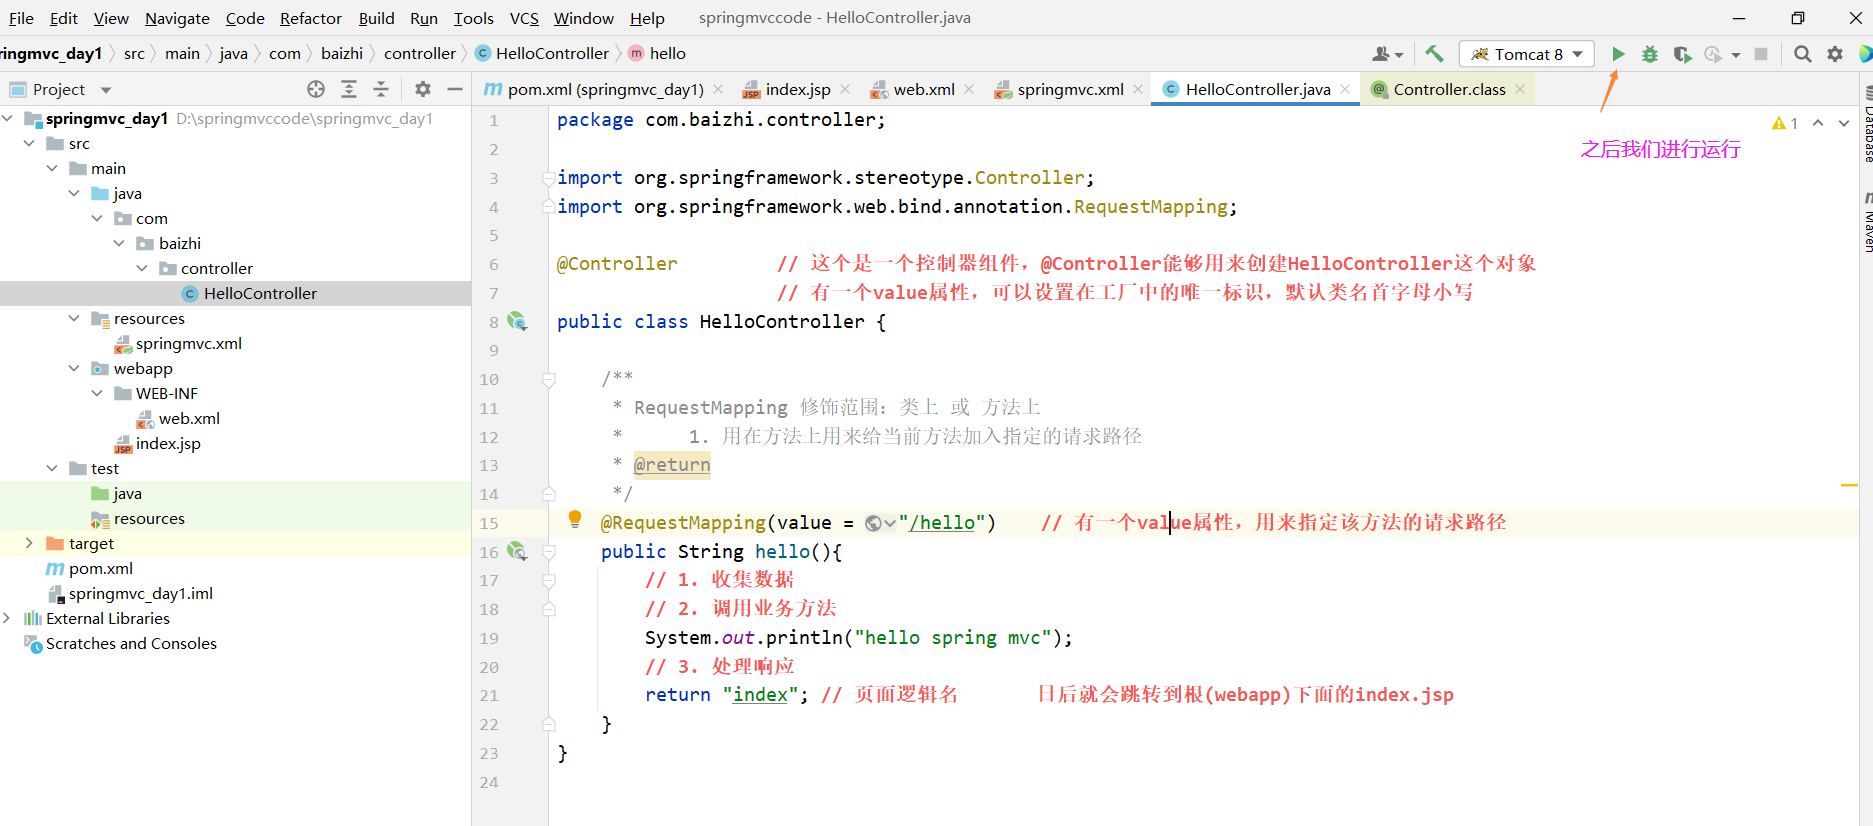Click the gray Stop button
1873x826 pixels.
1761,54
